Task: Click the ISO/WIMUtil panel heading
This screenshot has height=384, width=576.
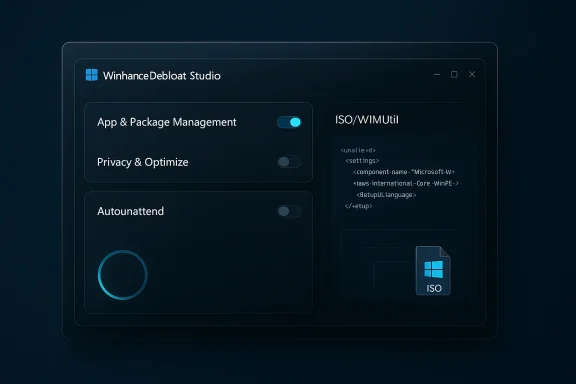Action: coord(367,120)
